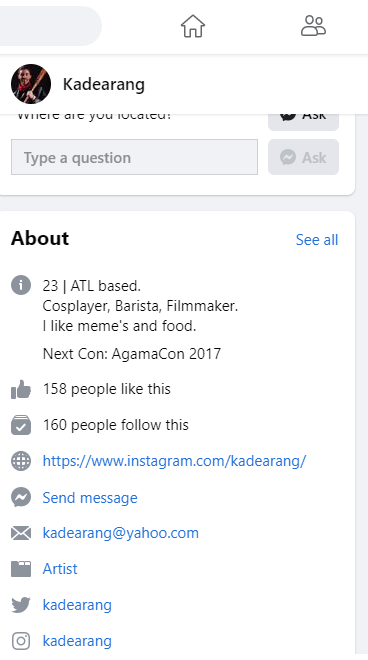Click the Messenger icon beside Send message
The image size is (368, 660).
click(x=21, y=497)
